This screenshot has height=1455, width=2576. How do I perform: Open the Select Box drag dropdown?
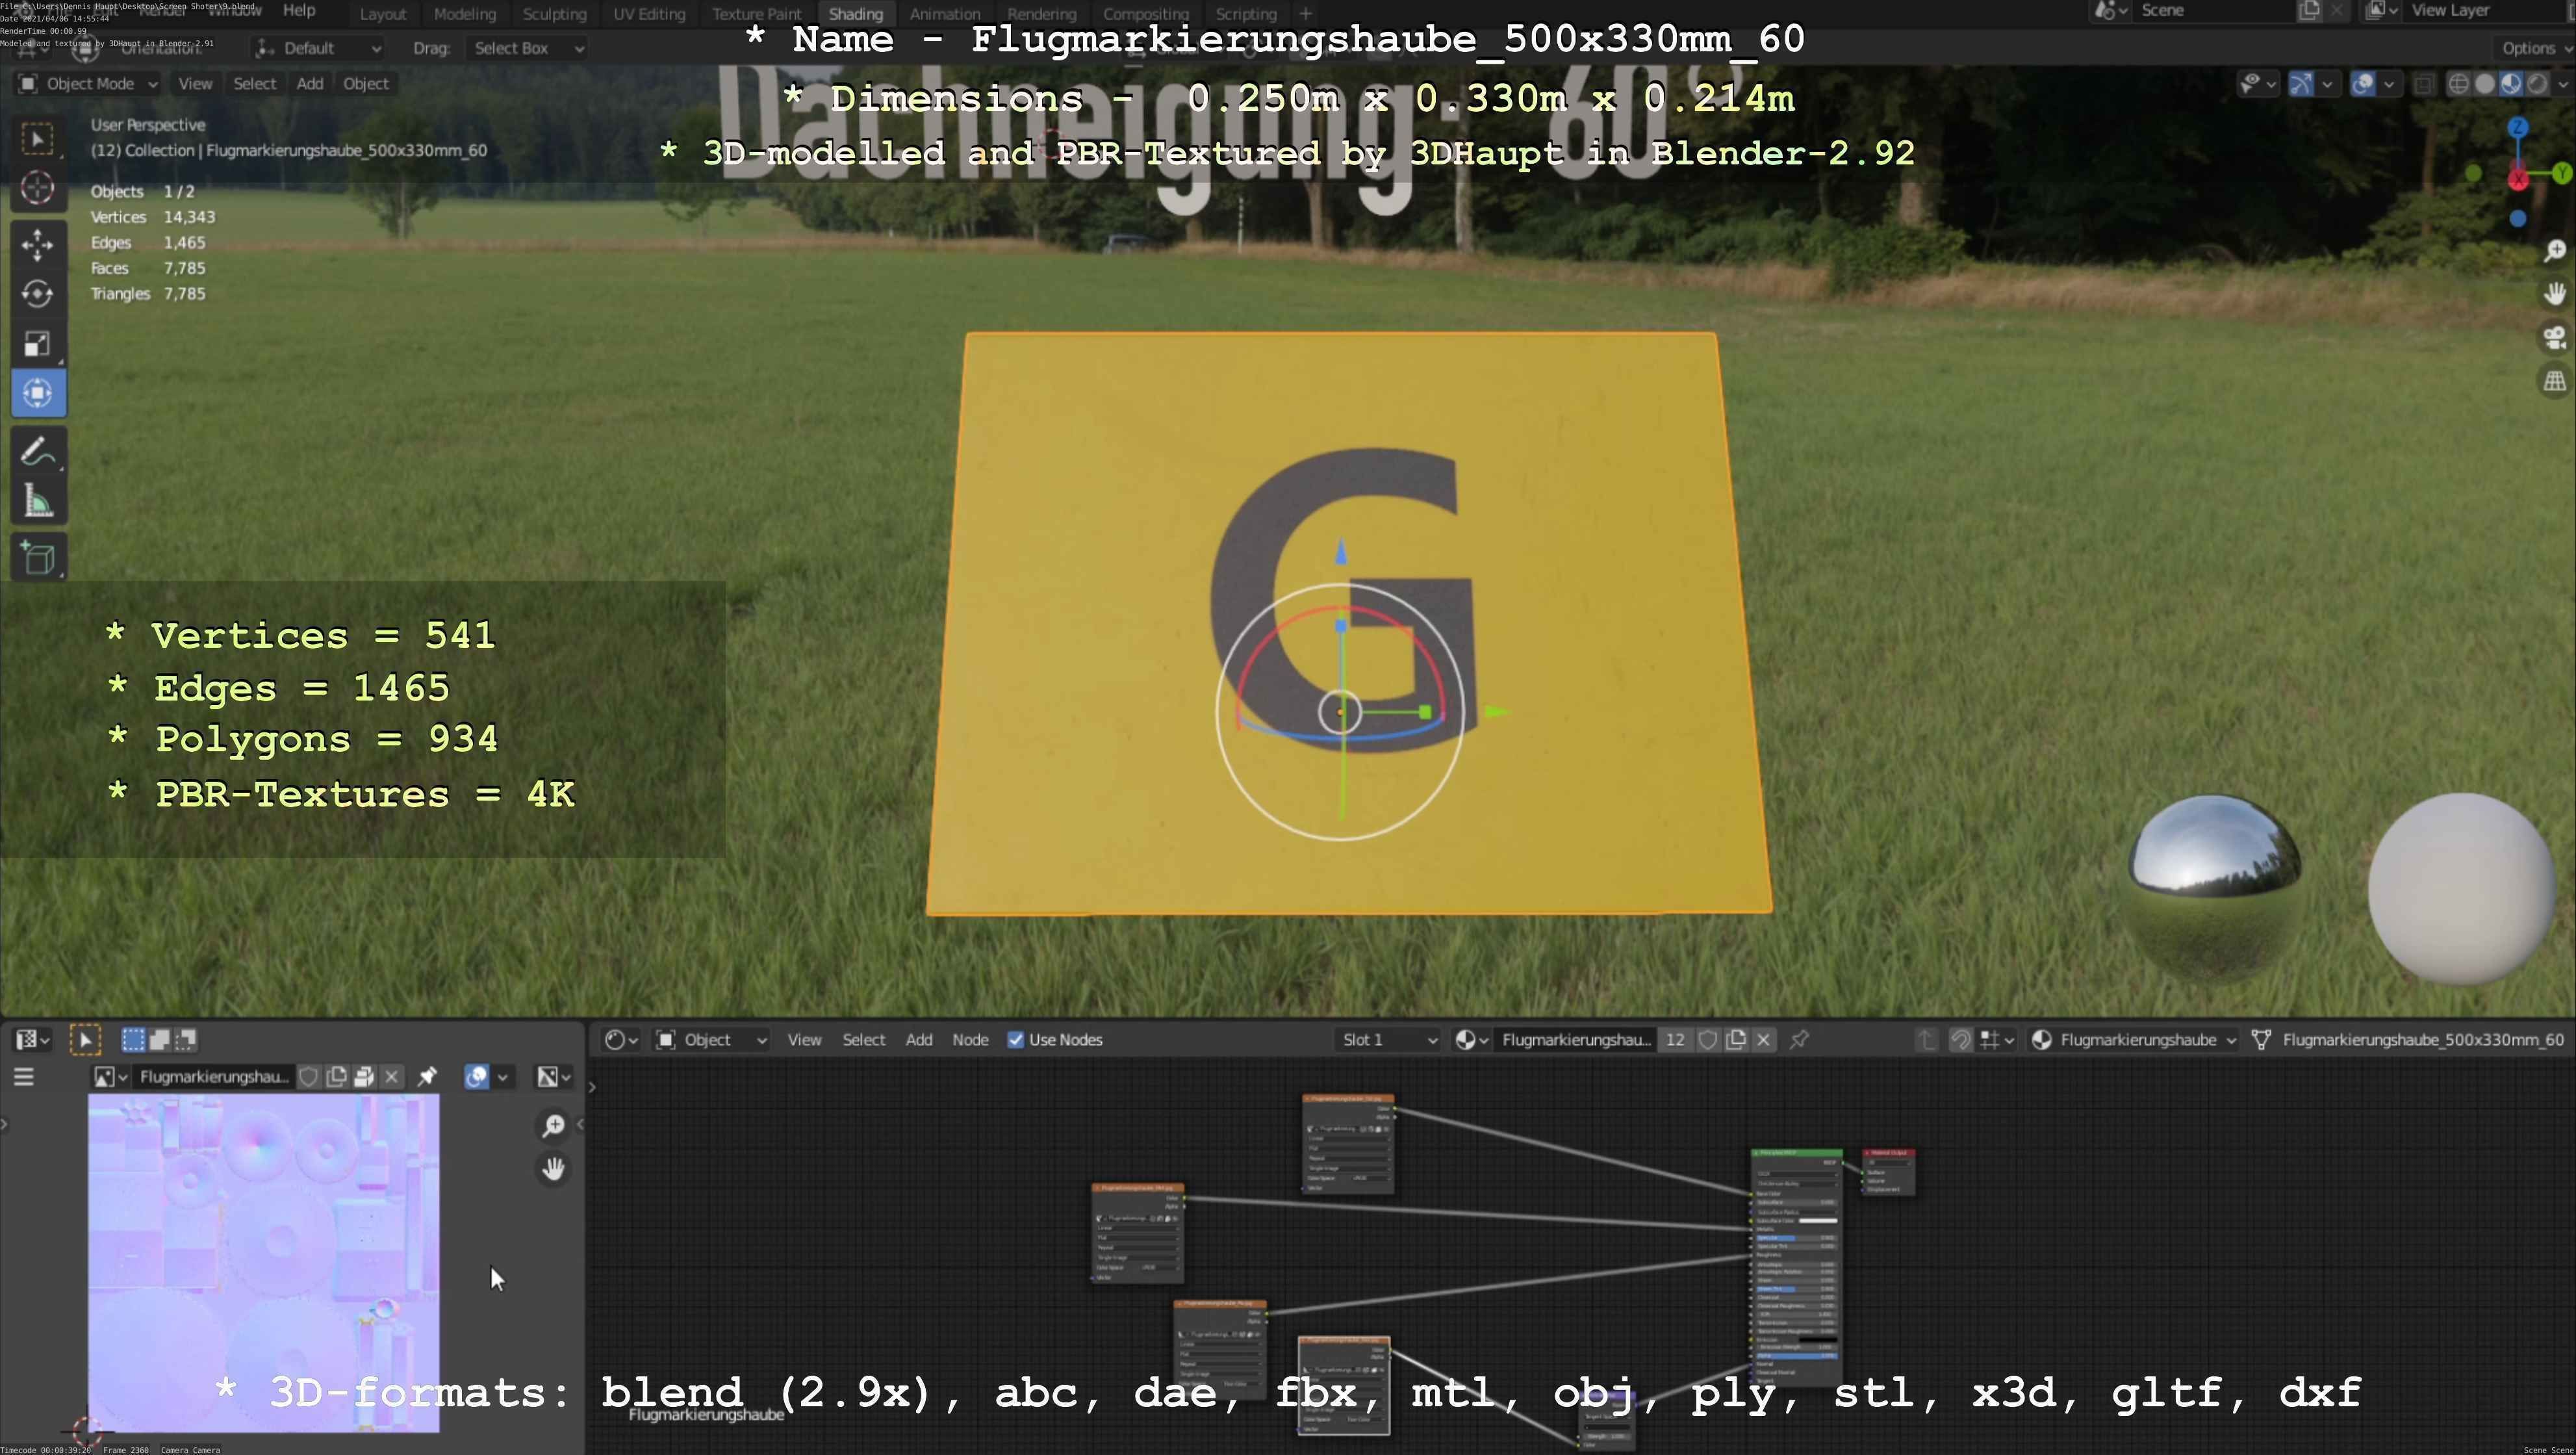527,48
